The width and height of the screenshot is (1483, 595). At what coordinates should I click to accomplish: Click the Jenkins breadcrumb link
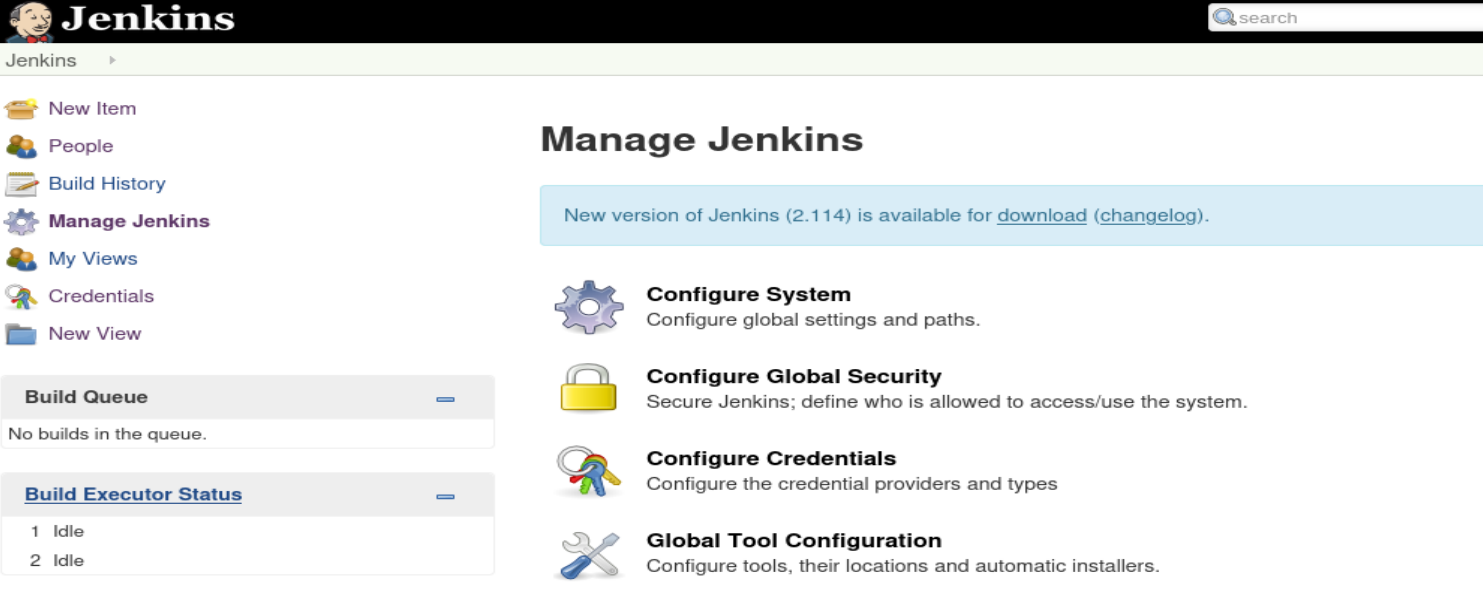point(41,60)
